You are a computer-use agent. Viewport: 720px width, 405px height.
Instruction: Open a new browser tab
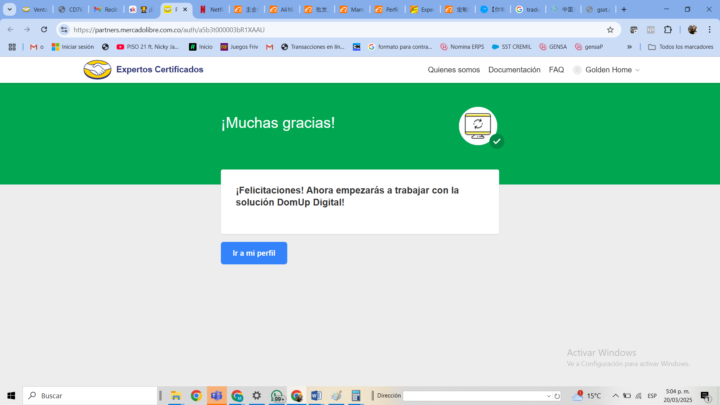pos(624,9)
